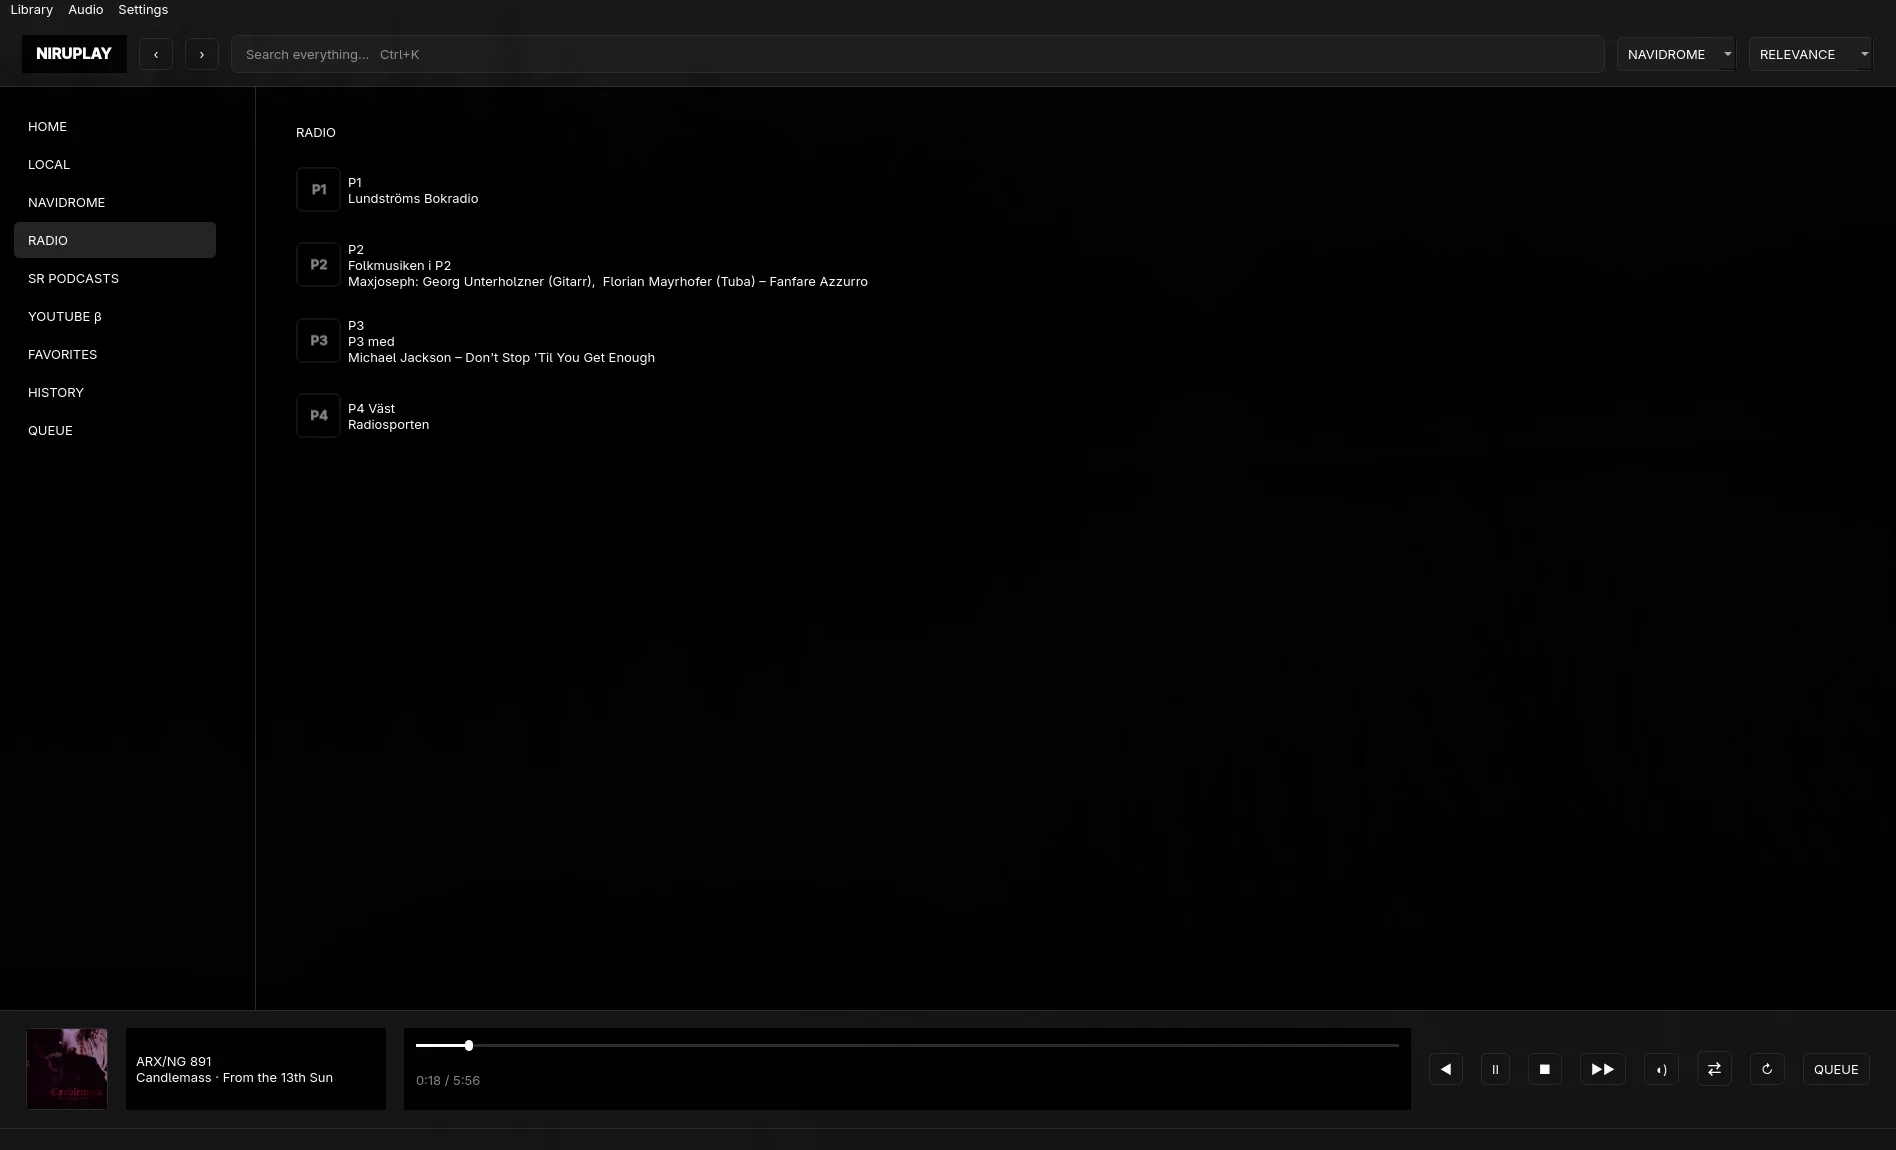This screenshot has width=1896, height=1150.
Task: Click the Candlemass album cover thumbnail
Action: click(x=67, y=1069)
